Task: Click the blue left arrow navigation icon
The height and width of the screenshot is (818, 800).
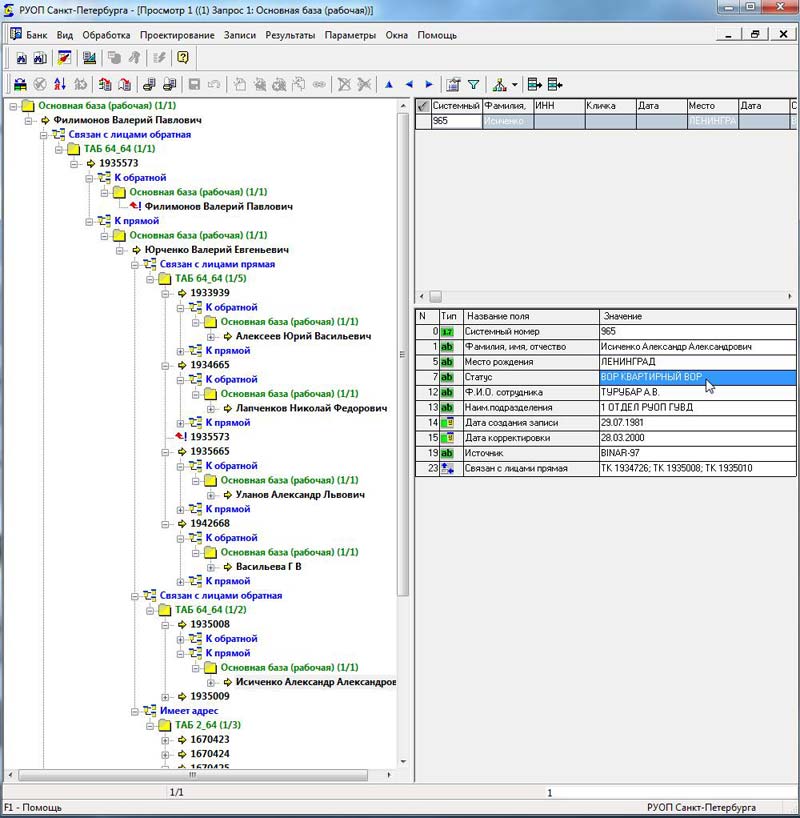Action: click(x=409, y=85)
